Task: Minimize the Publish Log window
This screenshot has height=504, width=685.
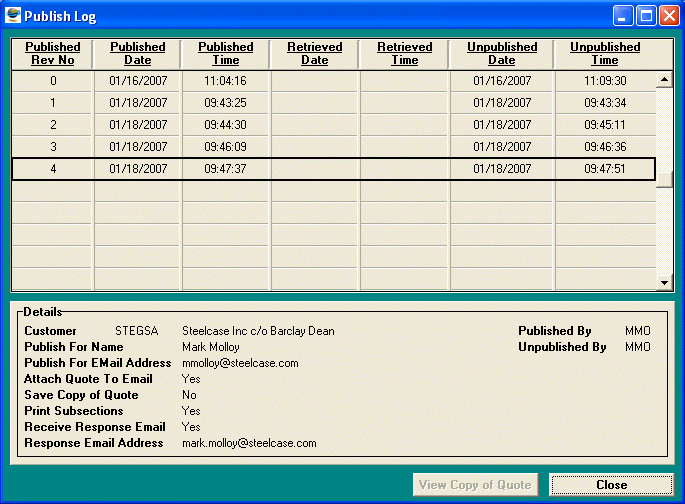Action: point(623,16)
